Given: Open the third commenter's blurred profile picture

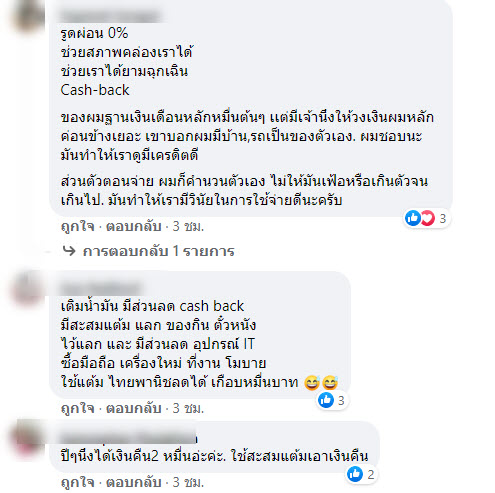Looking at the screenshot, I should (x=28, y=436).
